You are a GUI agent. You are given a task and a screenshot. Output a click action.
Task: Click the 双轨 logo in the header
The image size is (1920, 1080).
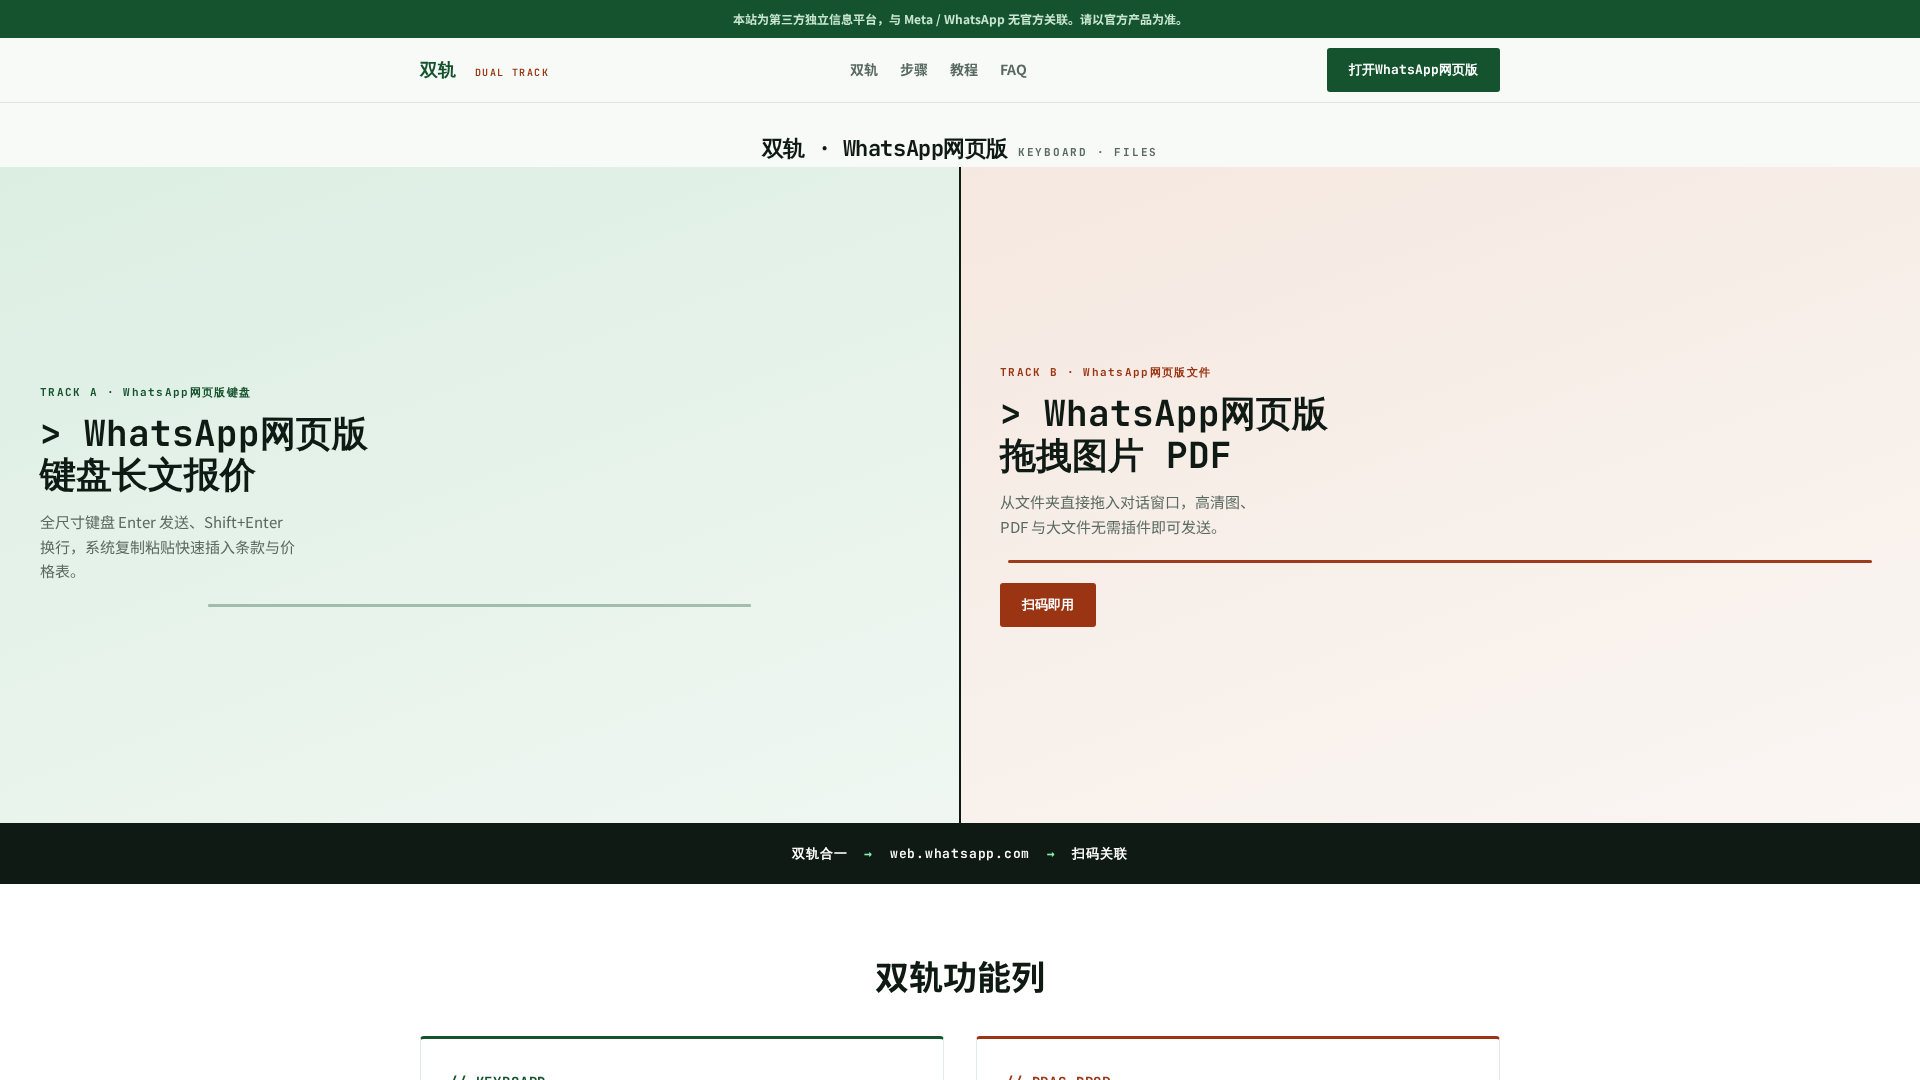[437, 70]
